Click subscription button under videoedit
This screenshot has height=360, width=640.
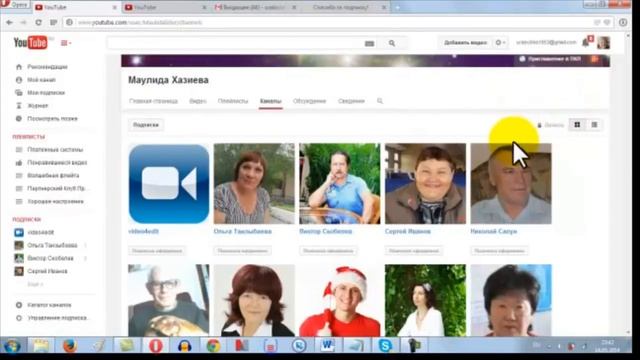pyautogui.click(x=157, y=251)
